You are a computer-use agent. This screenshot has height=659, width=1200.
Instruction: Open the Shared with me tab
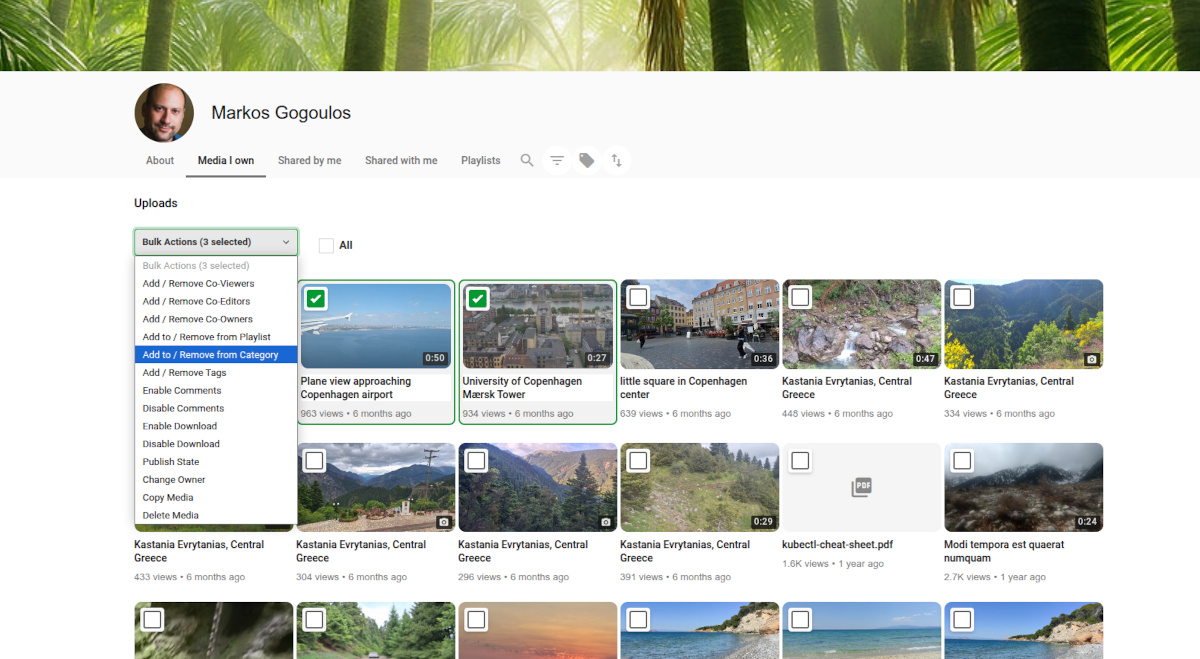401,160
